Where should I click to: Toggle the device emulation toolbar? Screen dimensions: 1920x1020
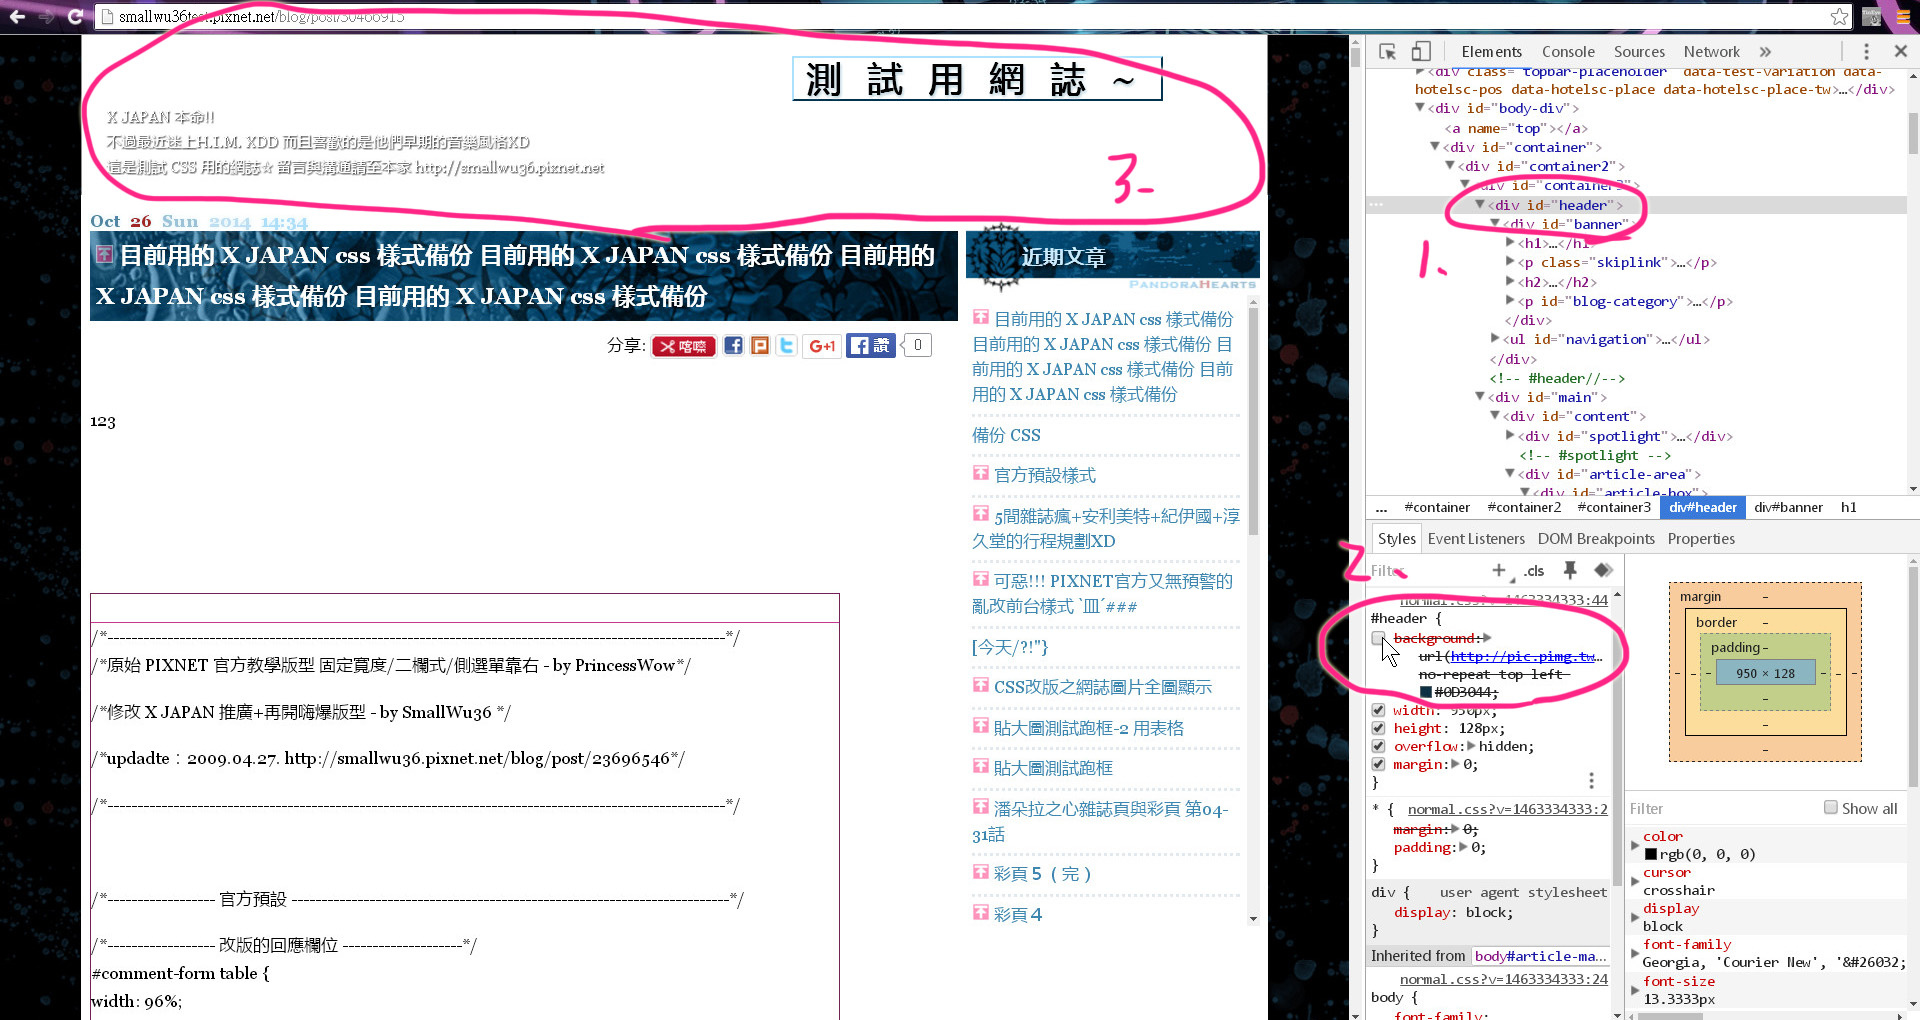click(x=1421, y=51)
